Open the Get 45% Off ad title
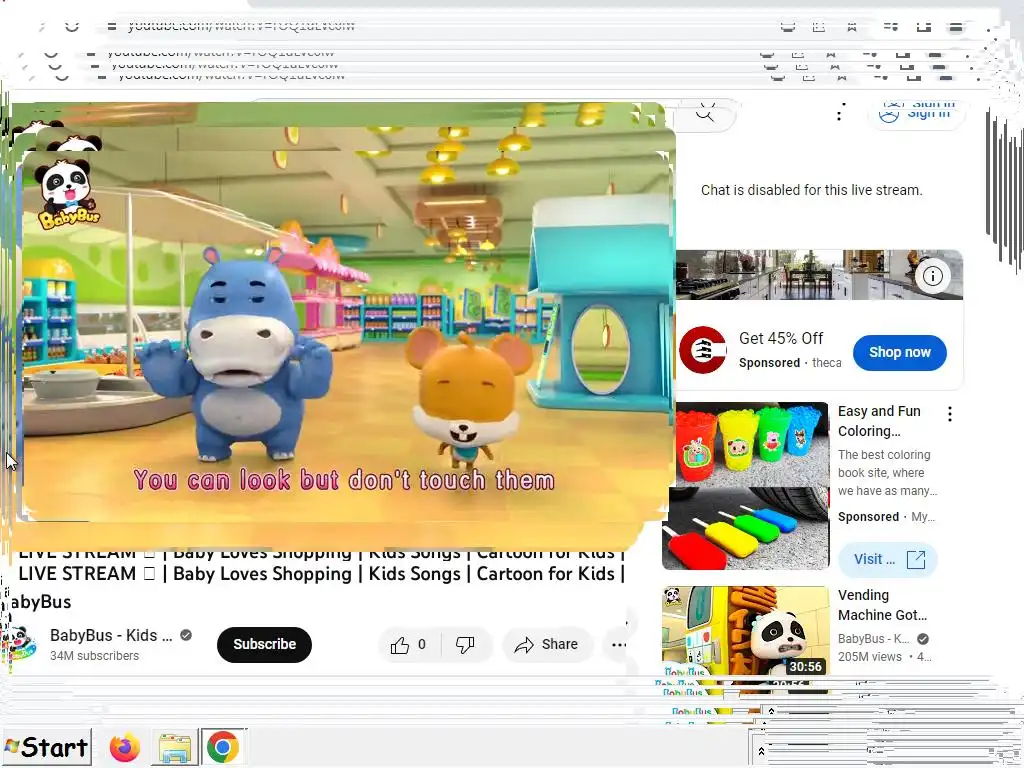Screen dimensions: 1024x768 click(780, 338)
